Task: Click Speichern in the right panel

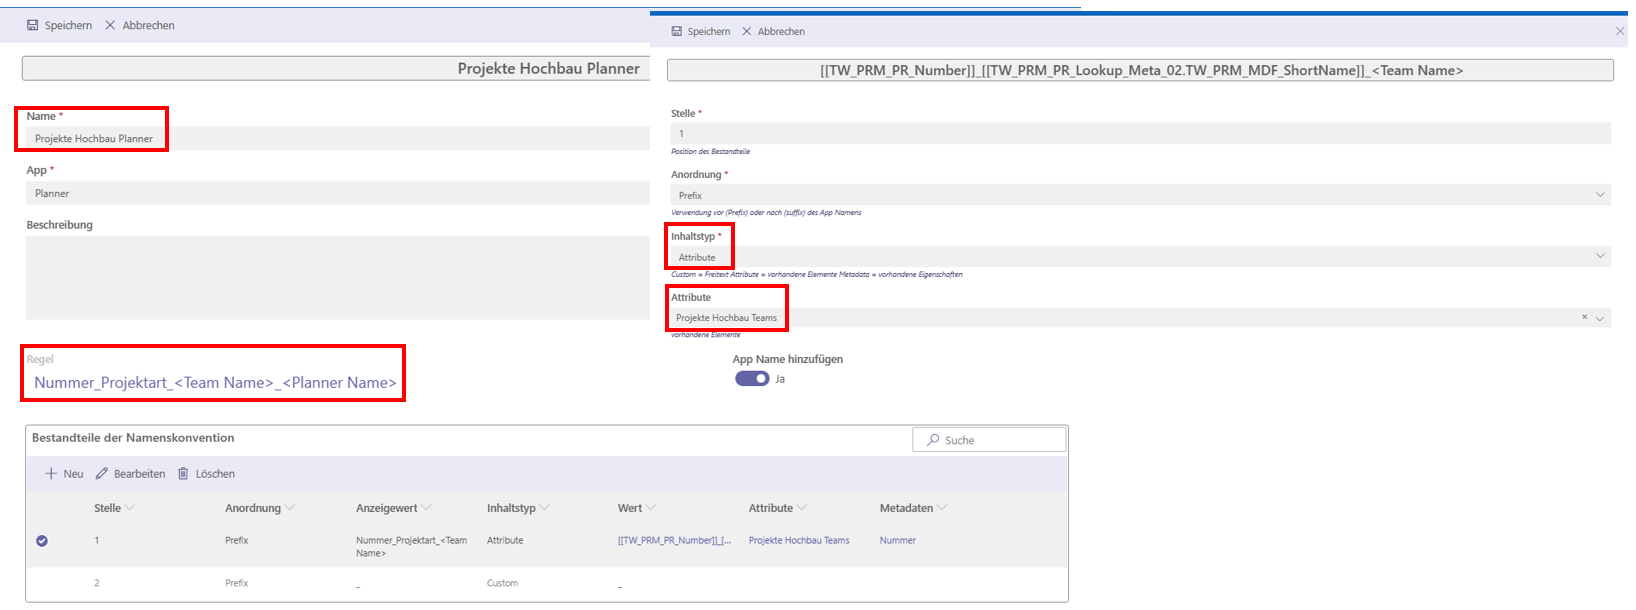Action: 709,32
